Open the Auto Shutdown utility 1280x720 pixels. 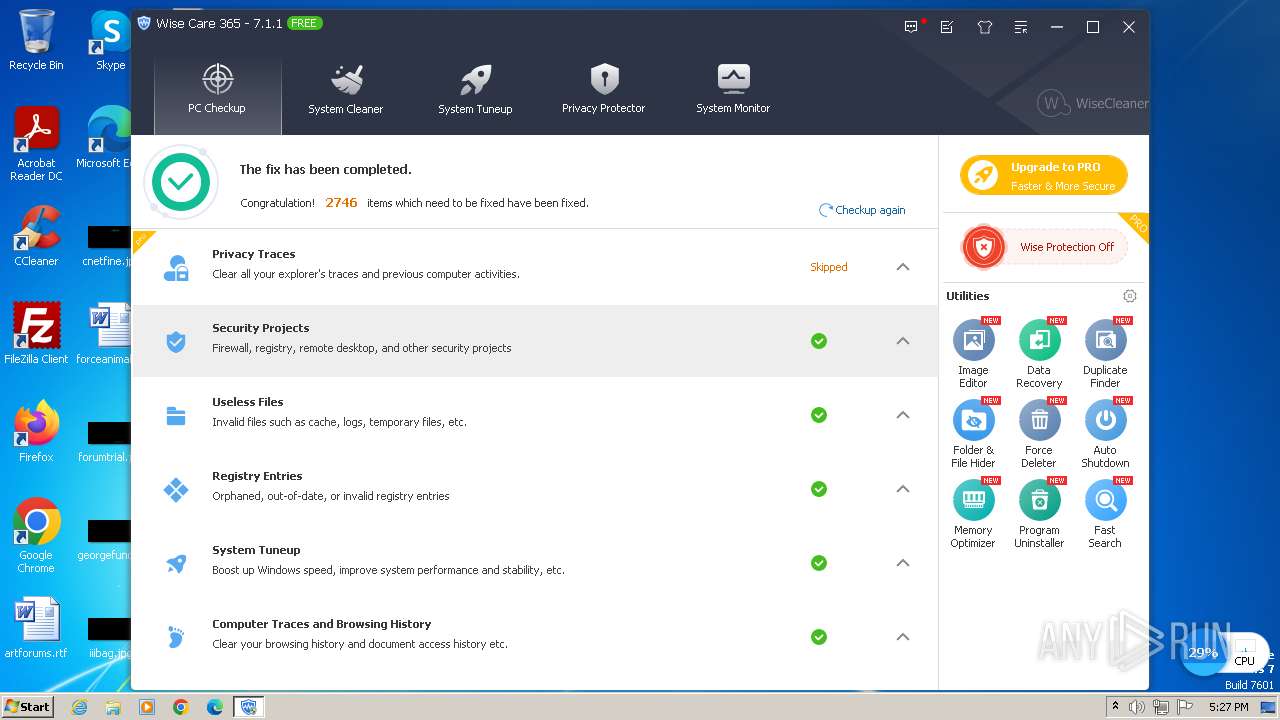point(1105,434)
